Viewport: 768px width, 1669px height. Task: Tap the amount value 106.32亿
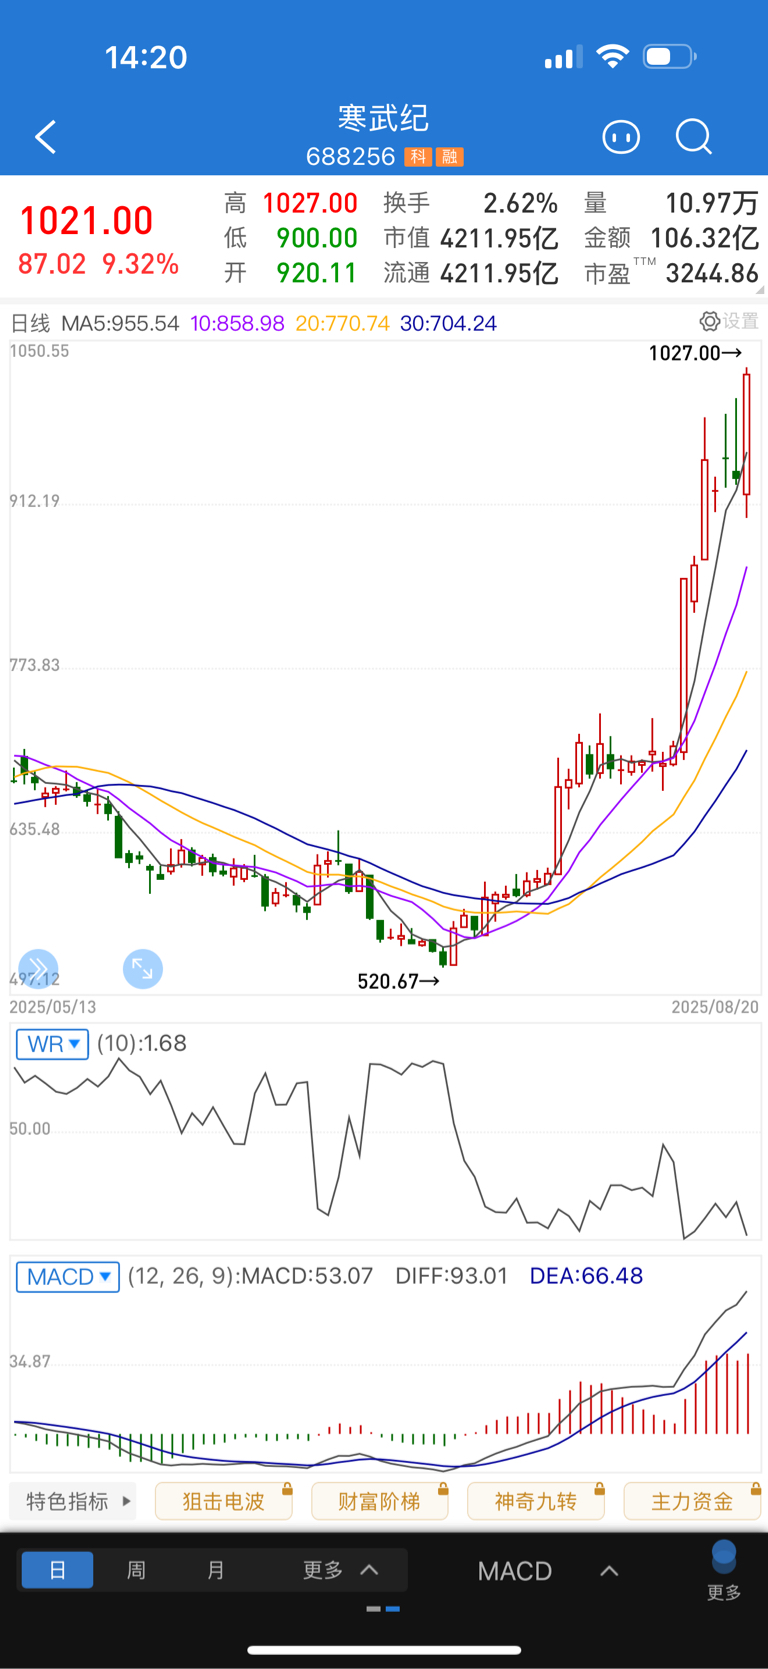point(704,238)
